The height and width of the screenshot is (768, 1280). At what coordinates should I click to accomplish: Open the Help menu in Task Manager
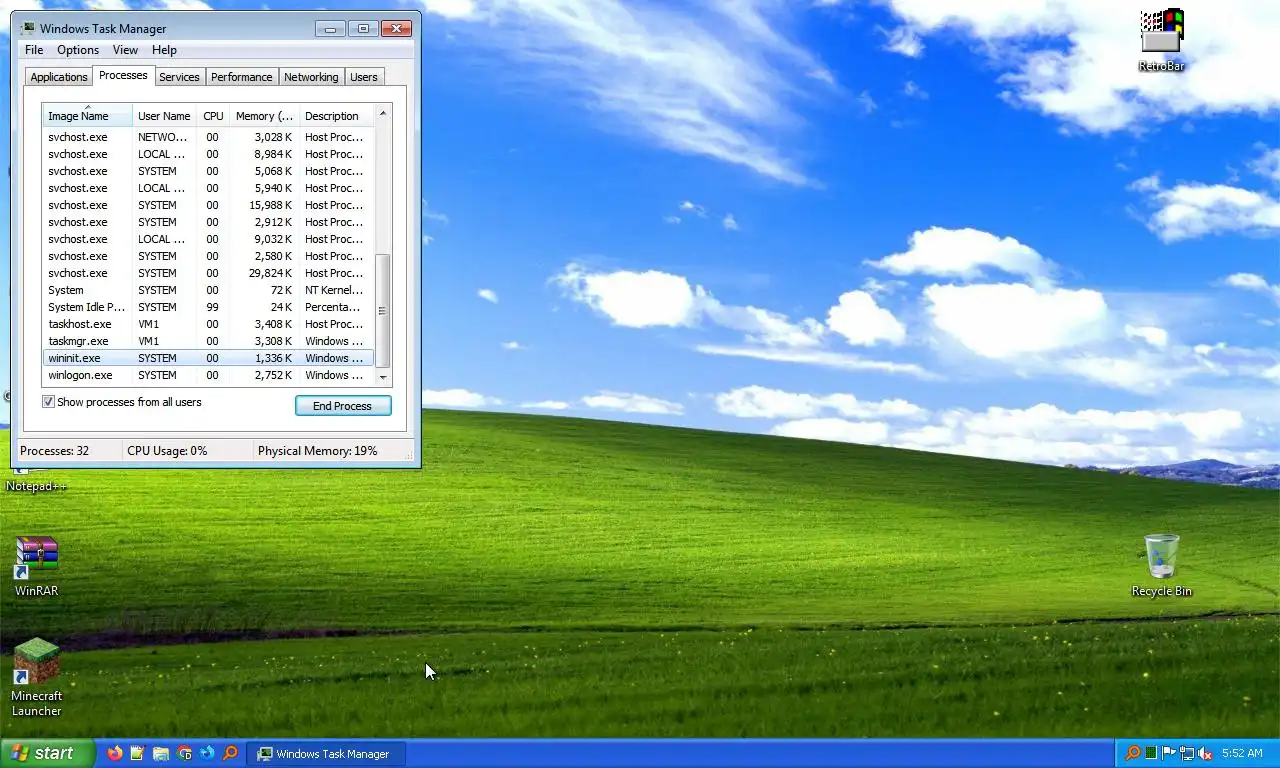coord(164,50)
